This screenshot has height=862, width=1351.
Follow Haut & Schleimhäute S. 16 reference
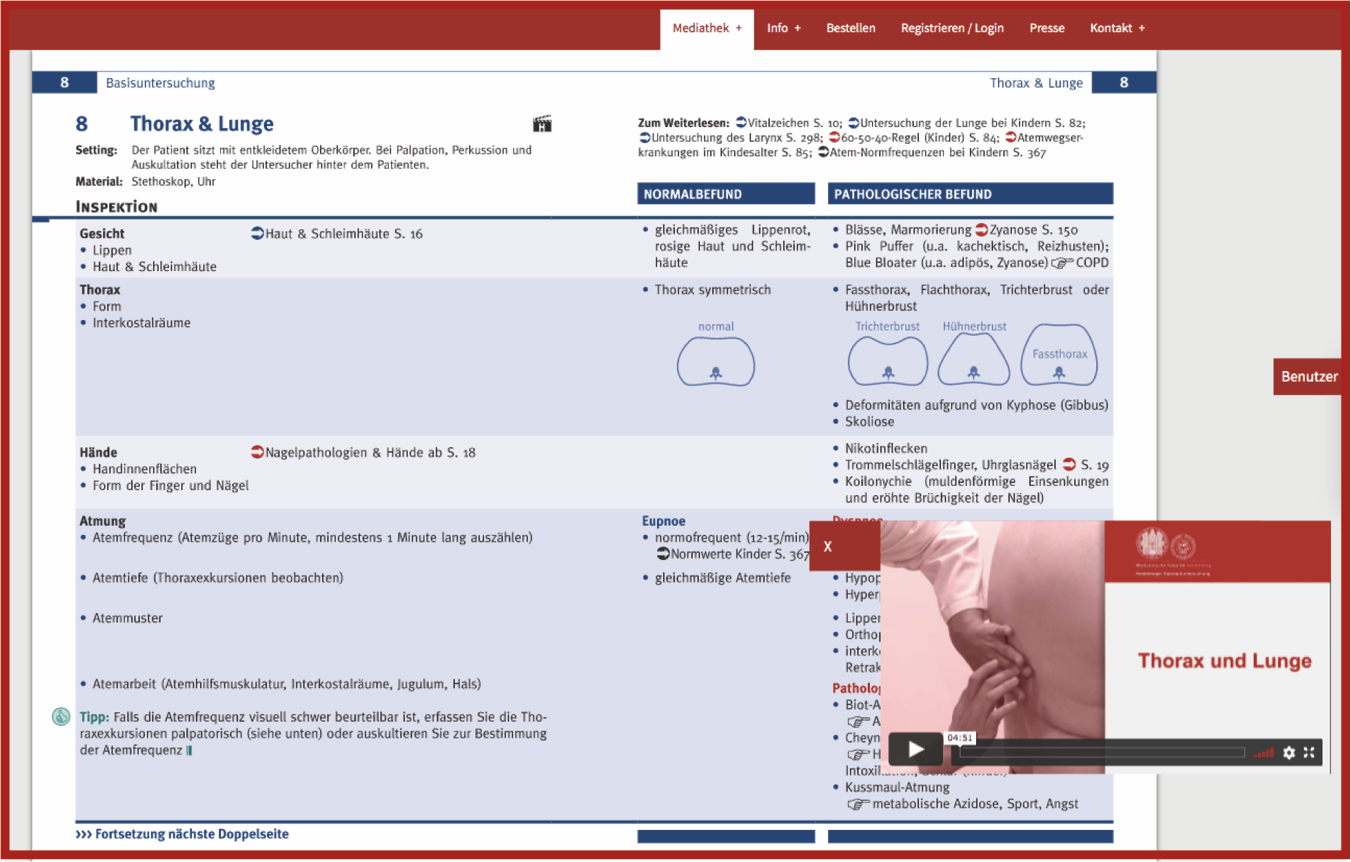[337, 234]
